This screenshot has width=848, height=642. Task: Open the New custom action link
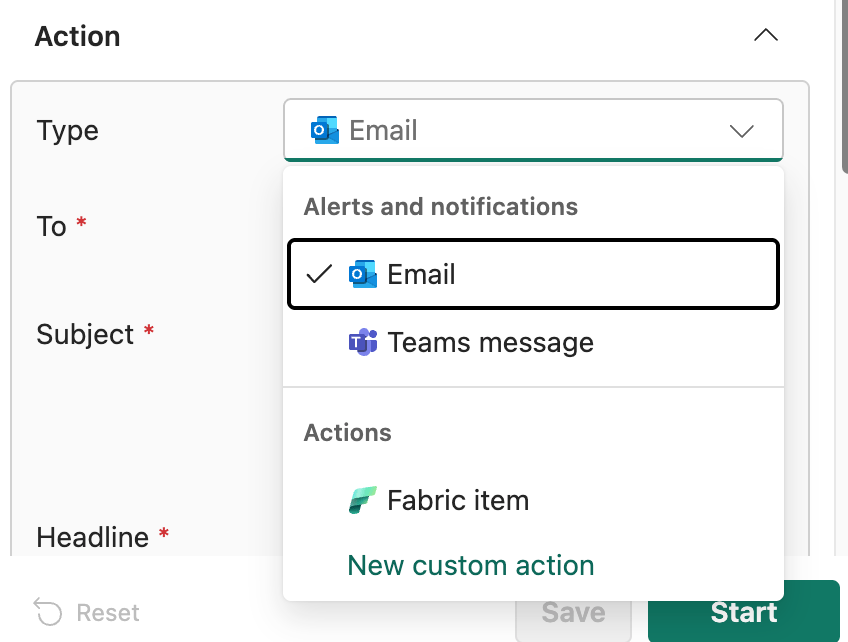coord(470,566)
